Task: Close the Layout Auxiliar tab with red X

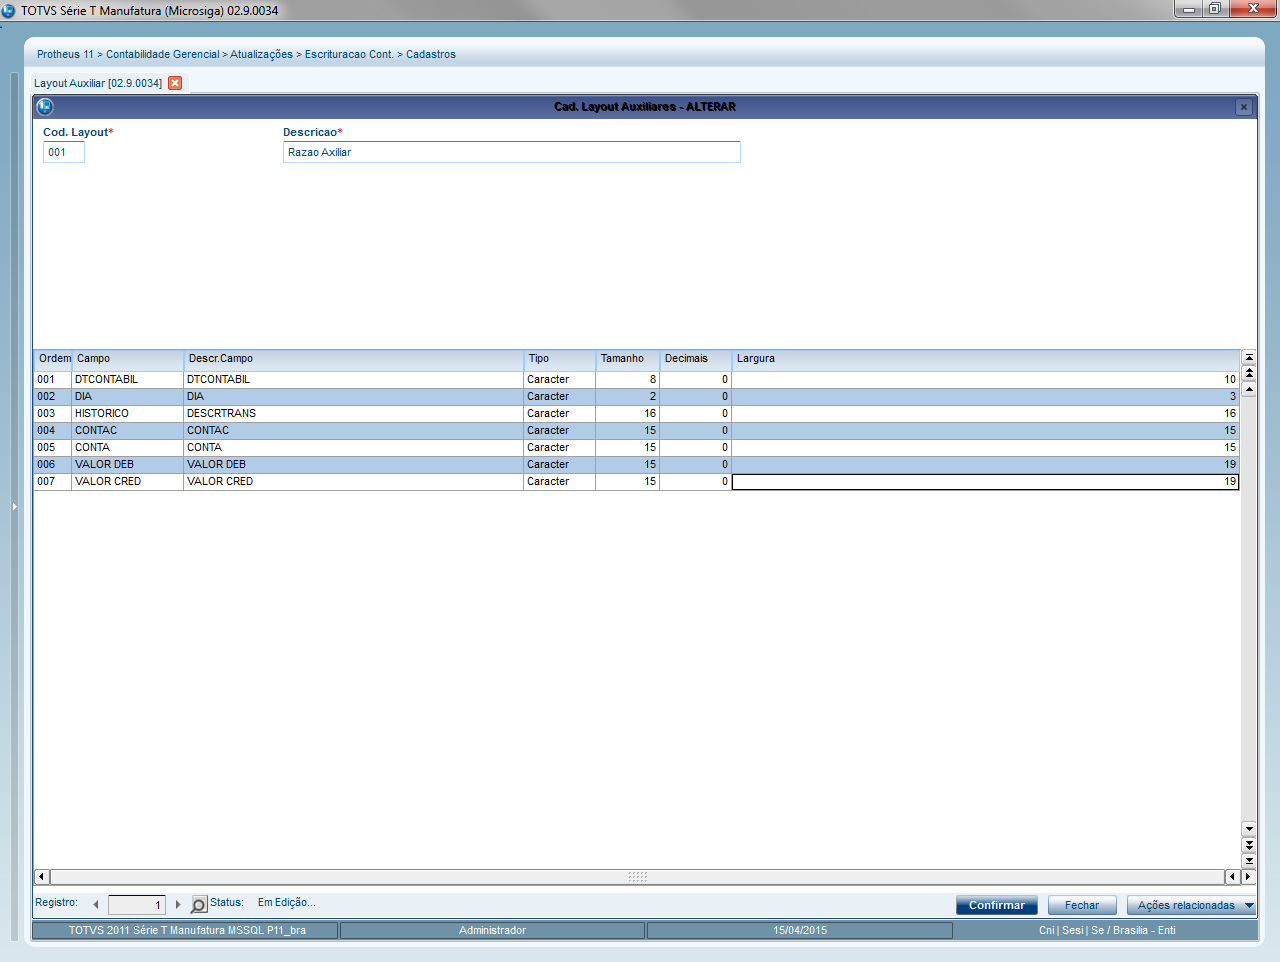Action: [x=175, y=83]
